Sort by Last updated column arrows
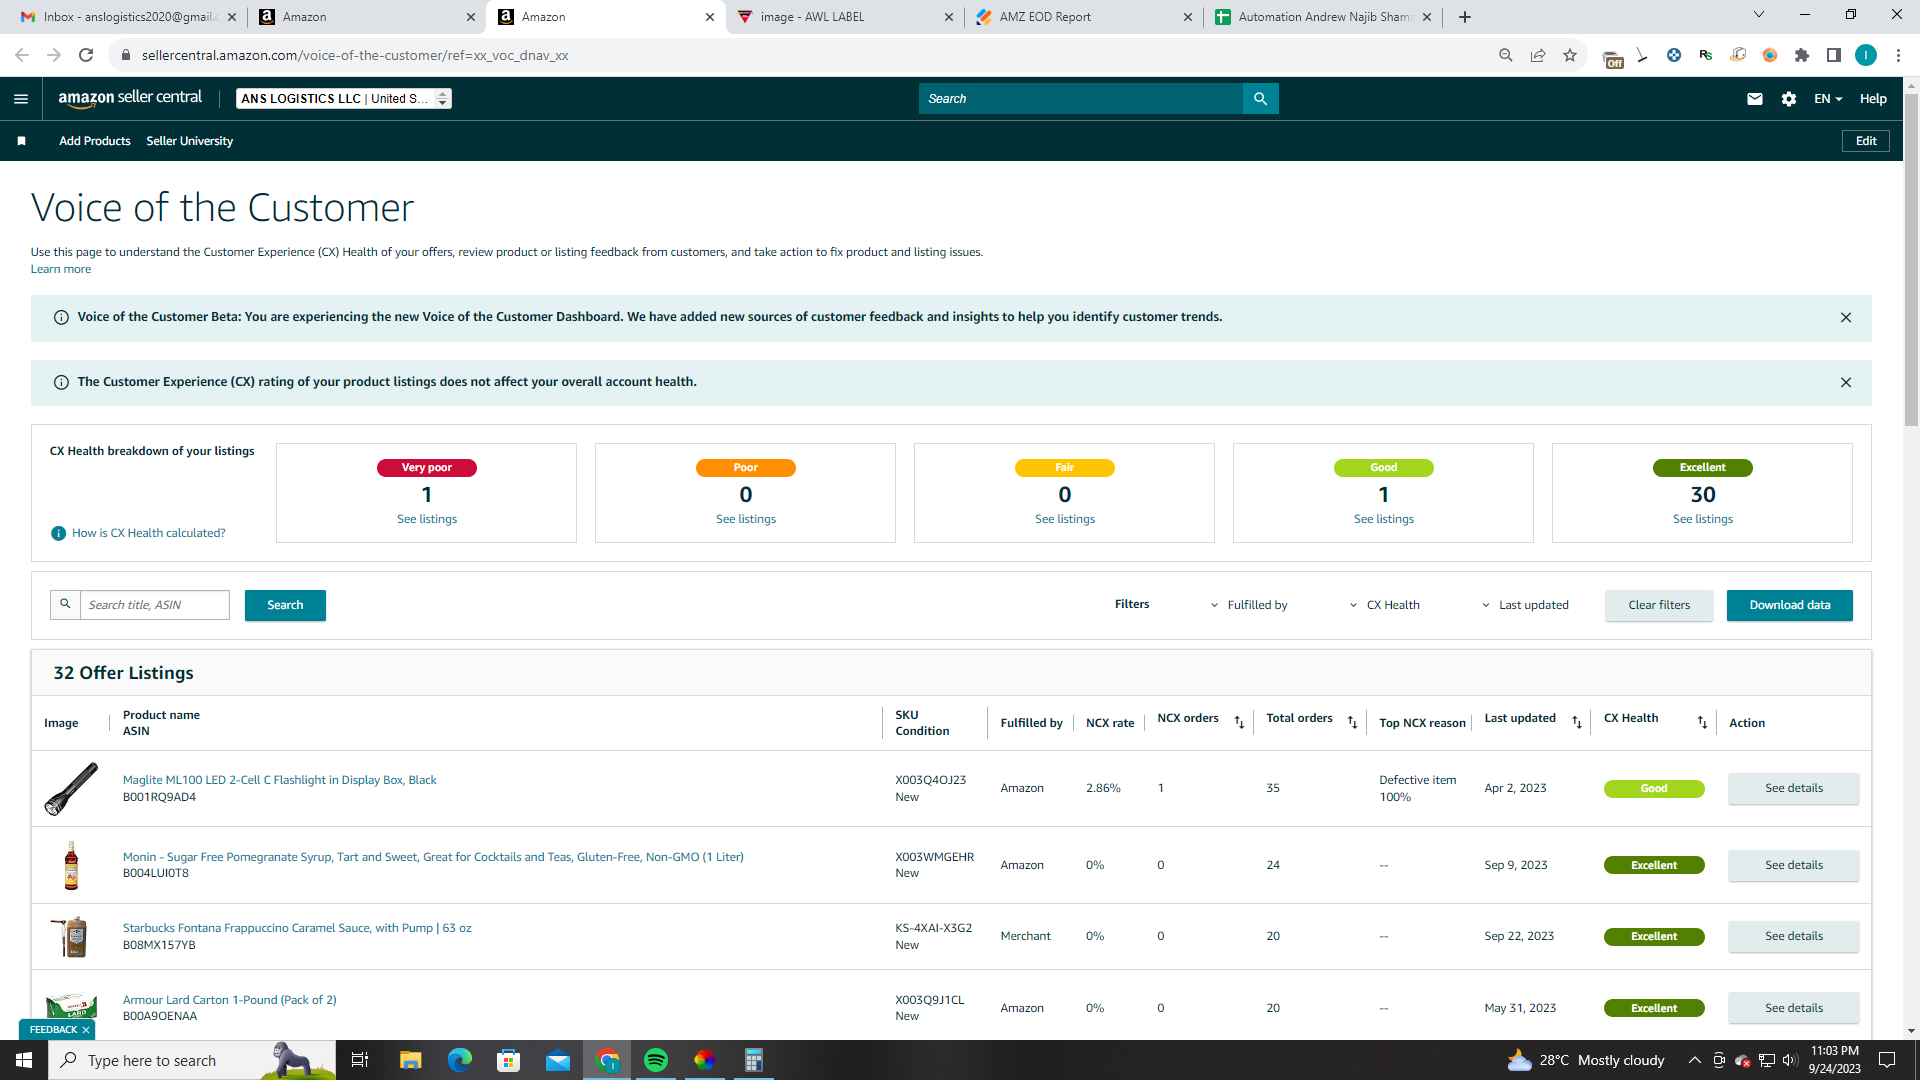This screenshot has width=1920, height=1080. click(x=1577, y=723)
